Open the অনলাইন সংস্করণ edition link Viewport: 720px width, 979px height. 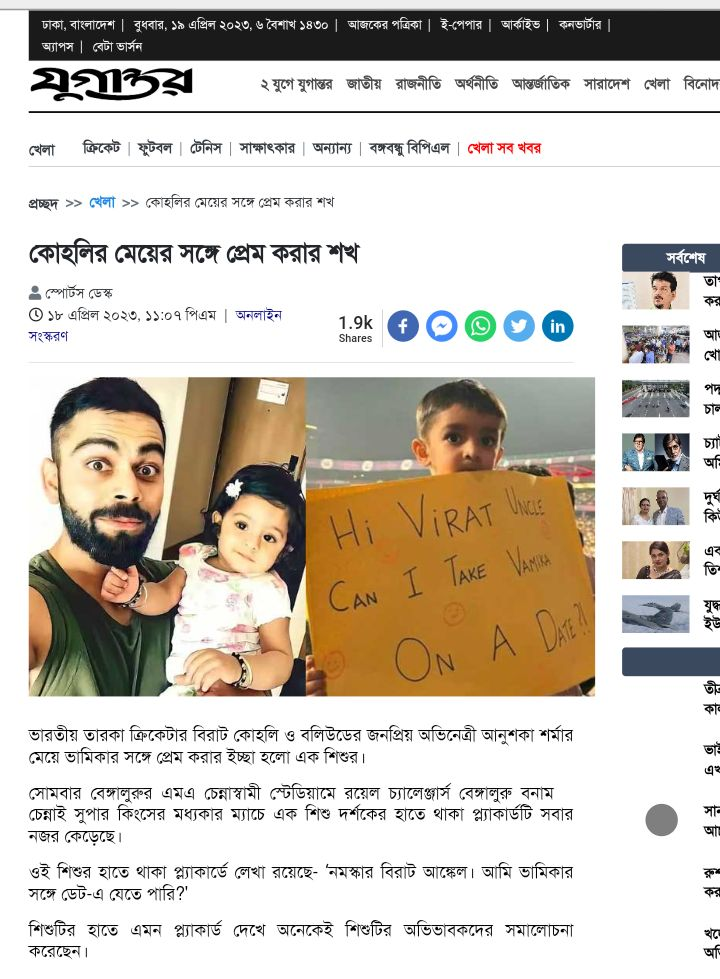(155, 325)
